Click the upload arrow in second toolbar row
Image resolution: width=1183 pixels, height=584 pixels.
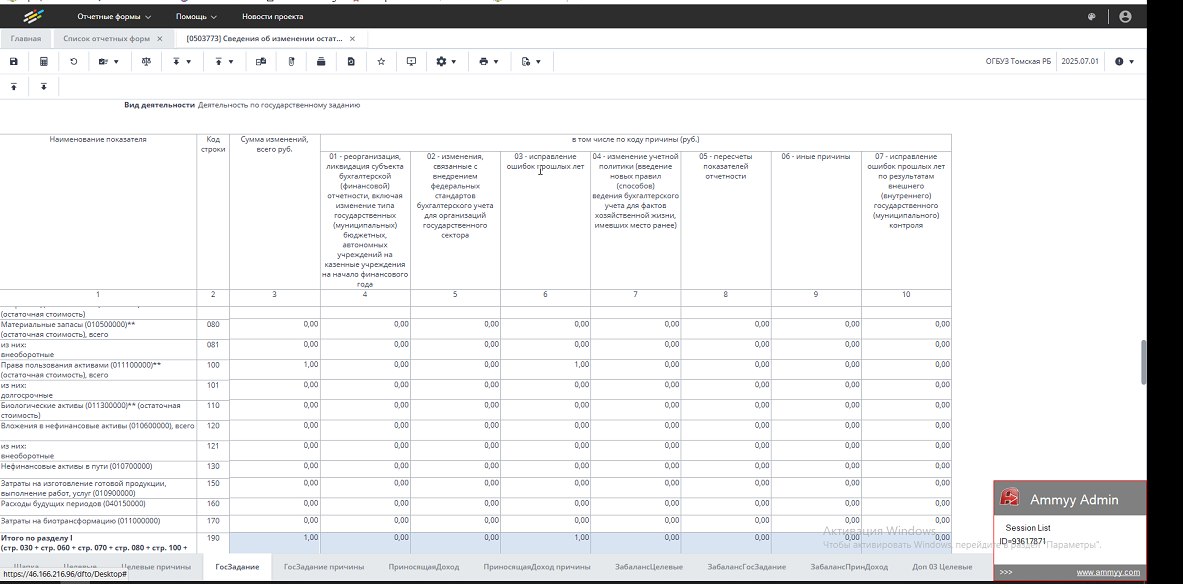click(x=14, y=87)
